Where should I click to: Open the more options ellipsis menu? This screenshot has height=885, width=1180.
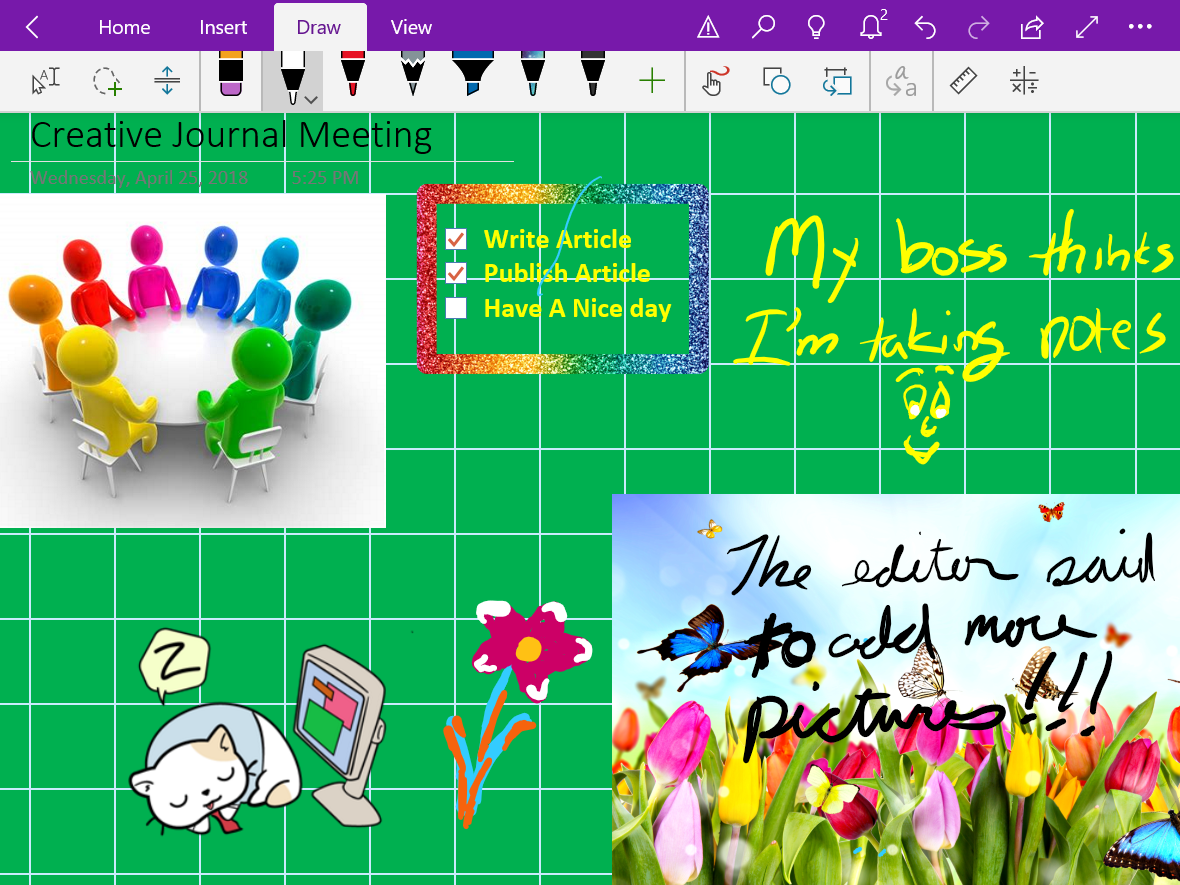[x=1139, y=27]
